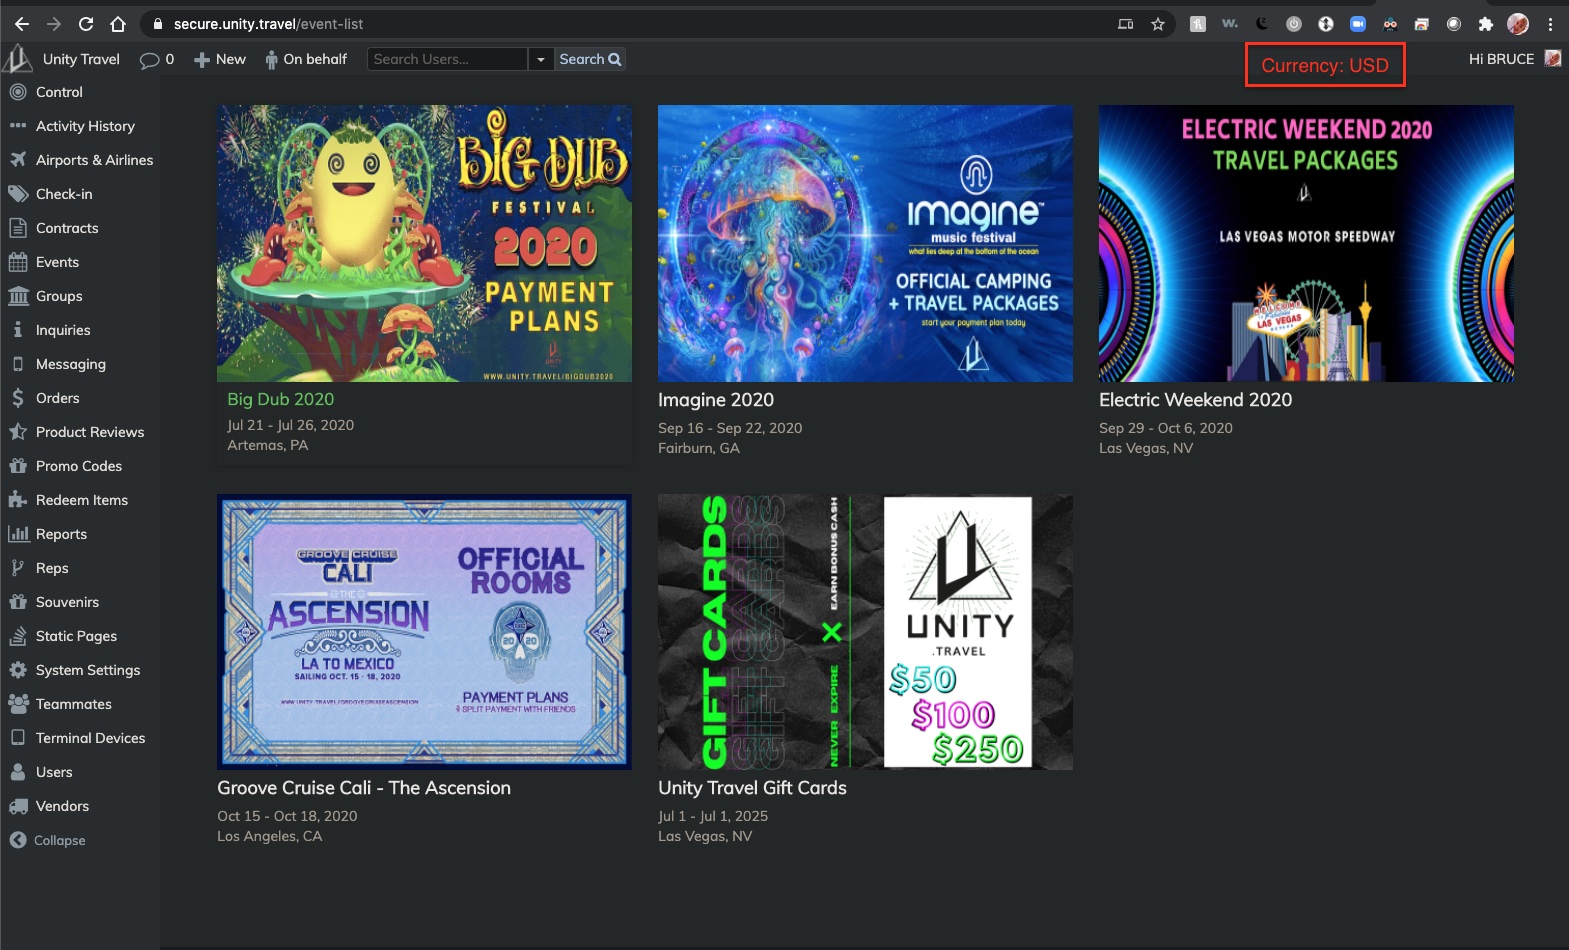Click the Gift Cards banner thumbnail
This screenshot has height=950, width=1569.
point(865,631)
